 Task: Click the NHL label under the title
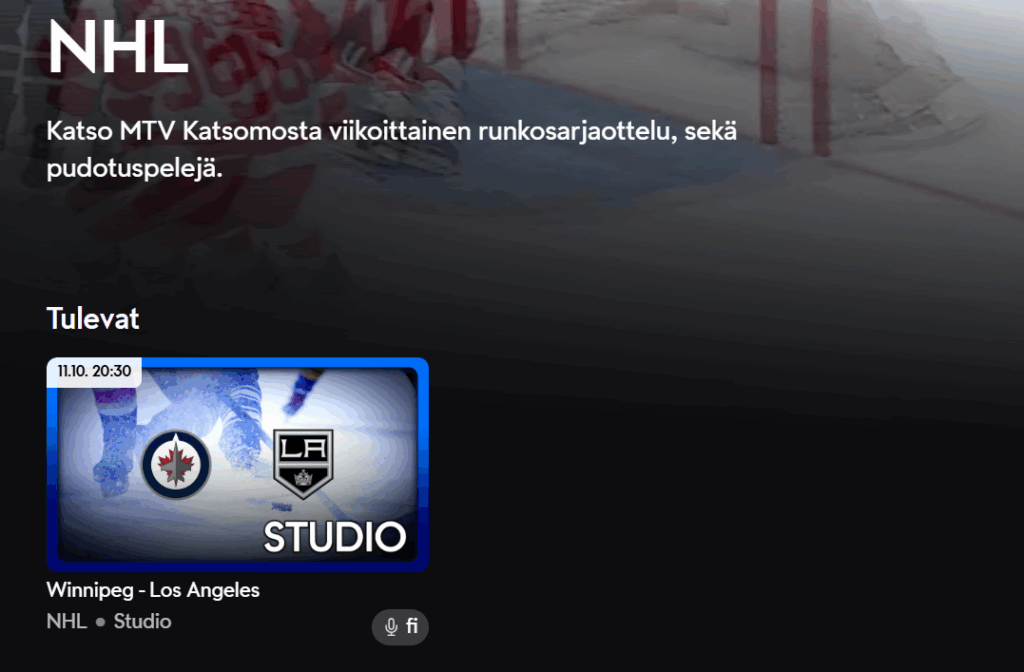pos(67,621)
